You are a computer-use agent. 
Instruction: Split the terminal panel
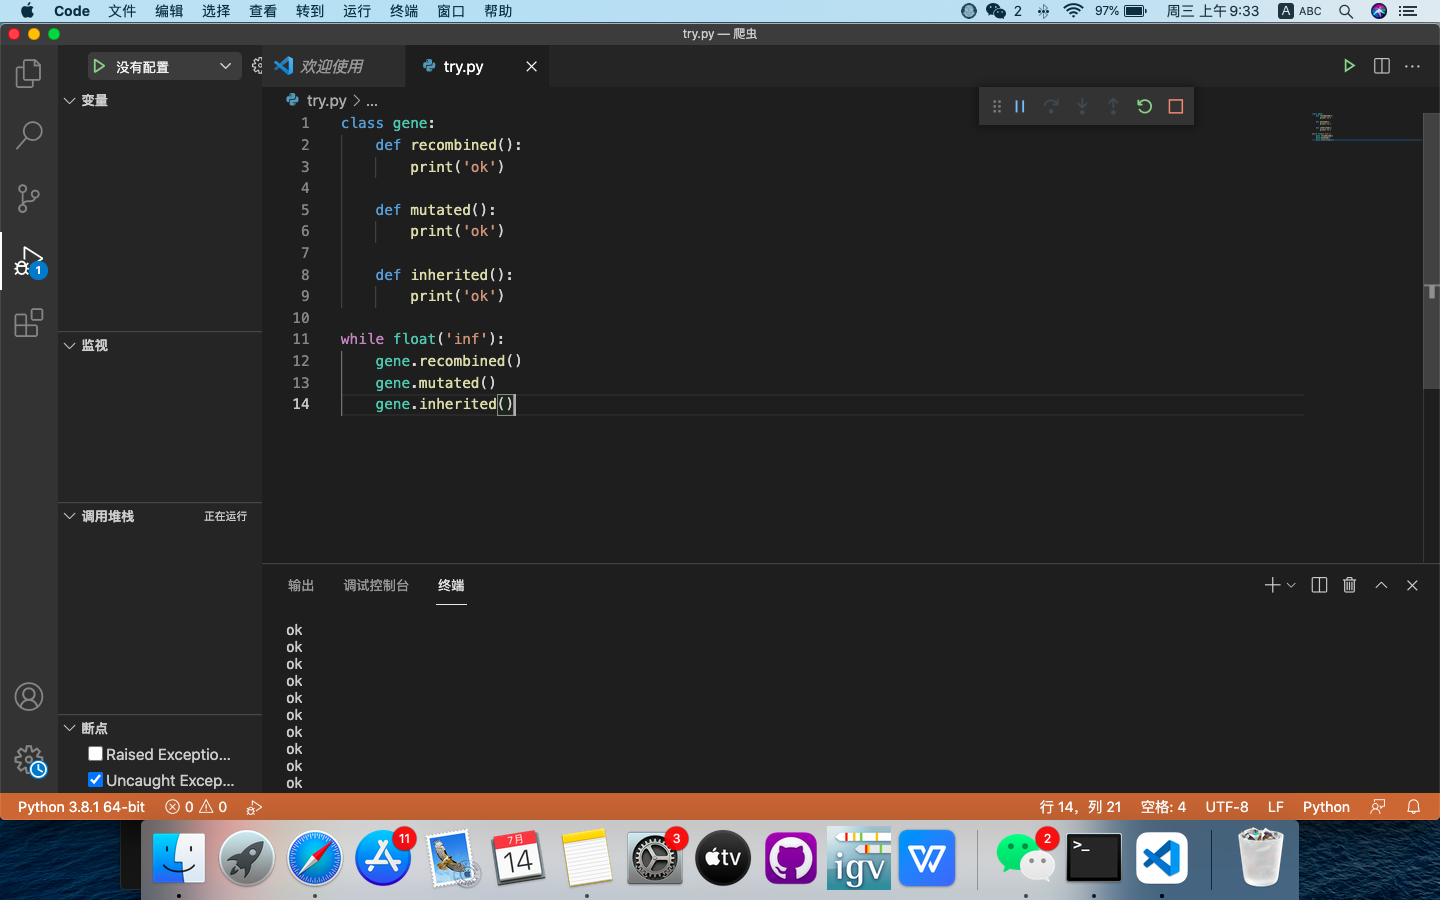click(1319, 585)
